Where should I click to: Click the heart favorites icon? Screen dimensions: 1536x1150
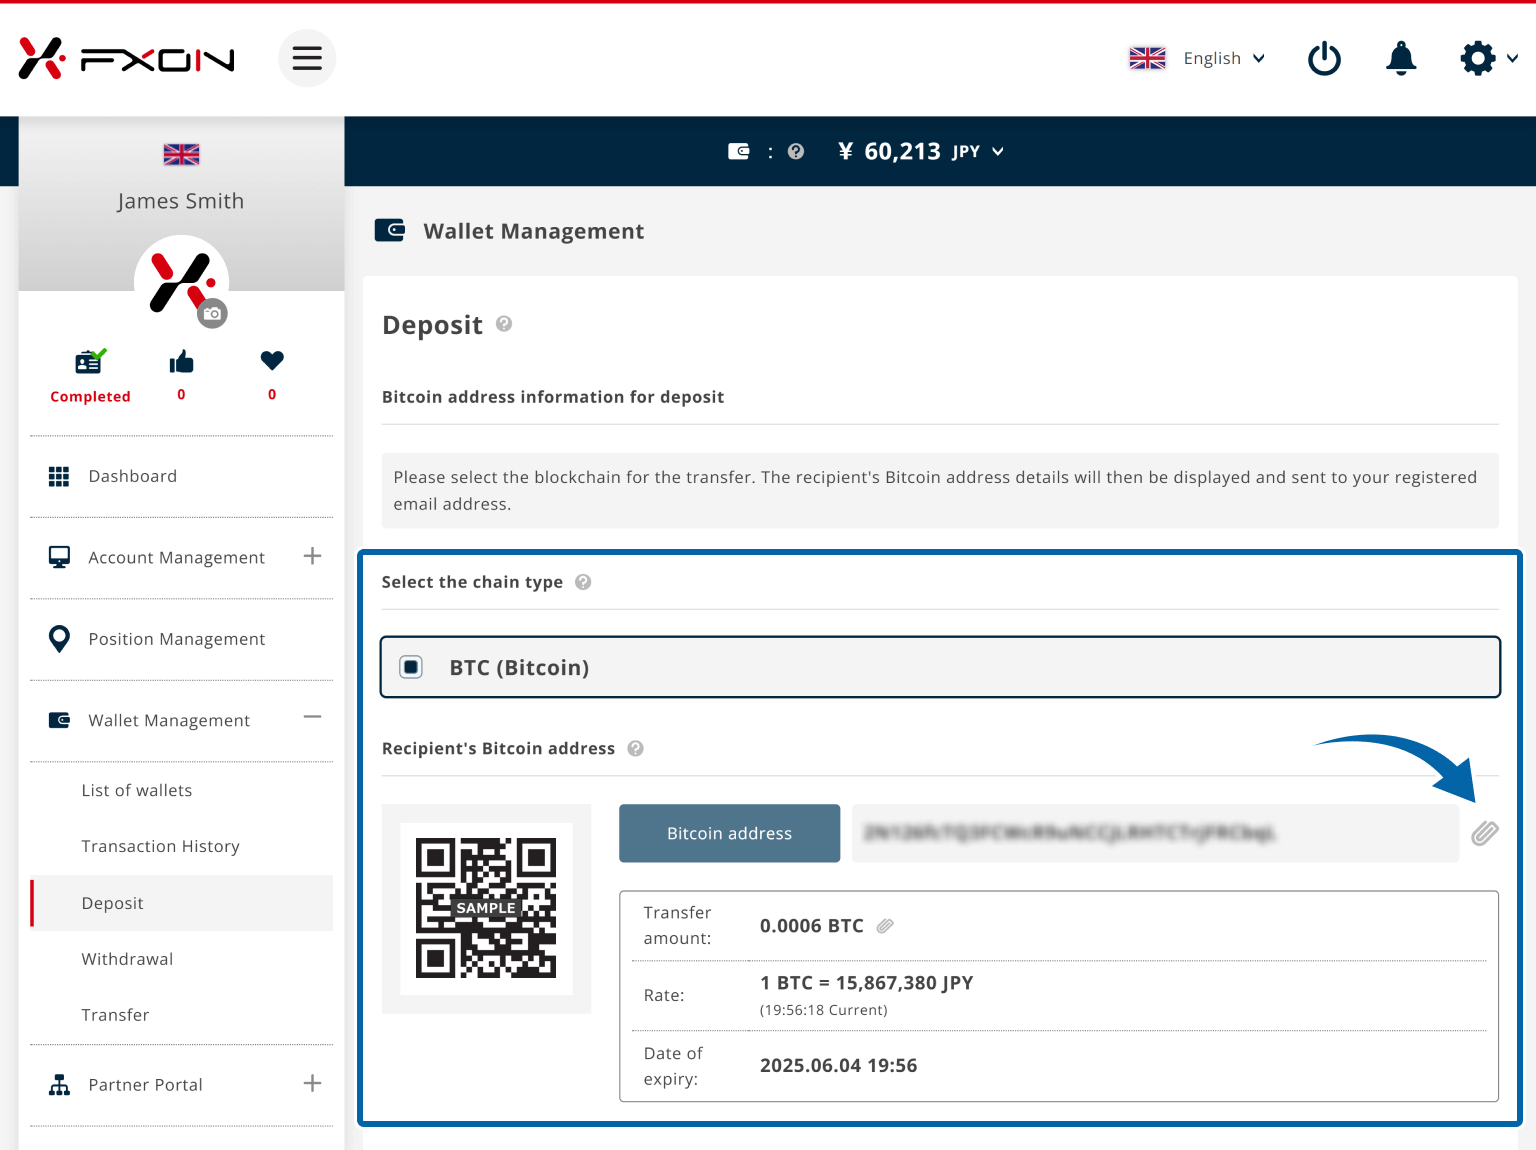pyautogui.click(x=272, y=361)
